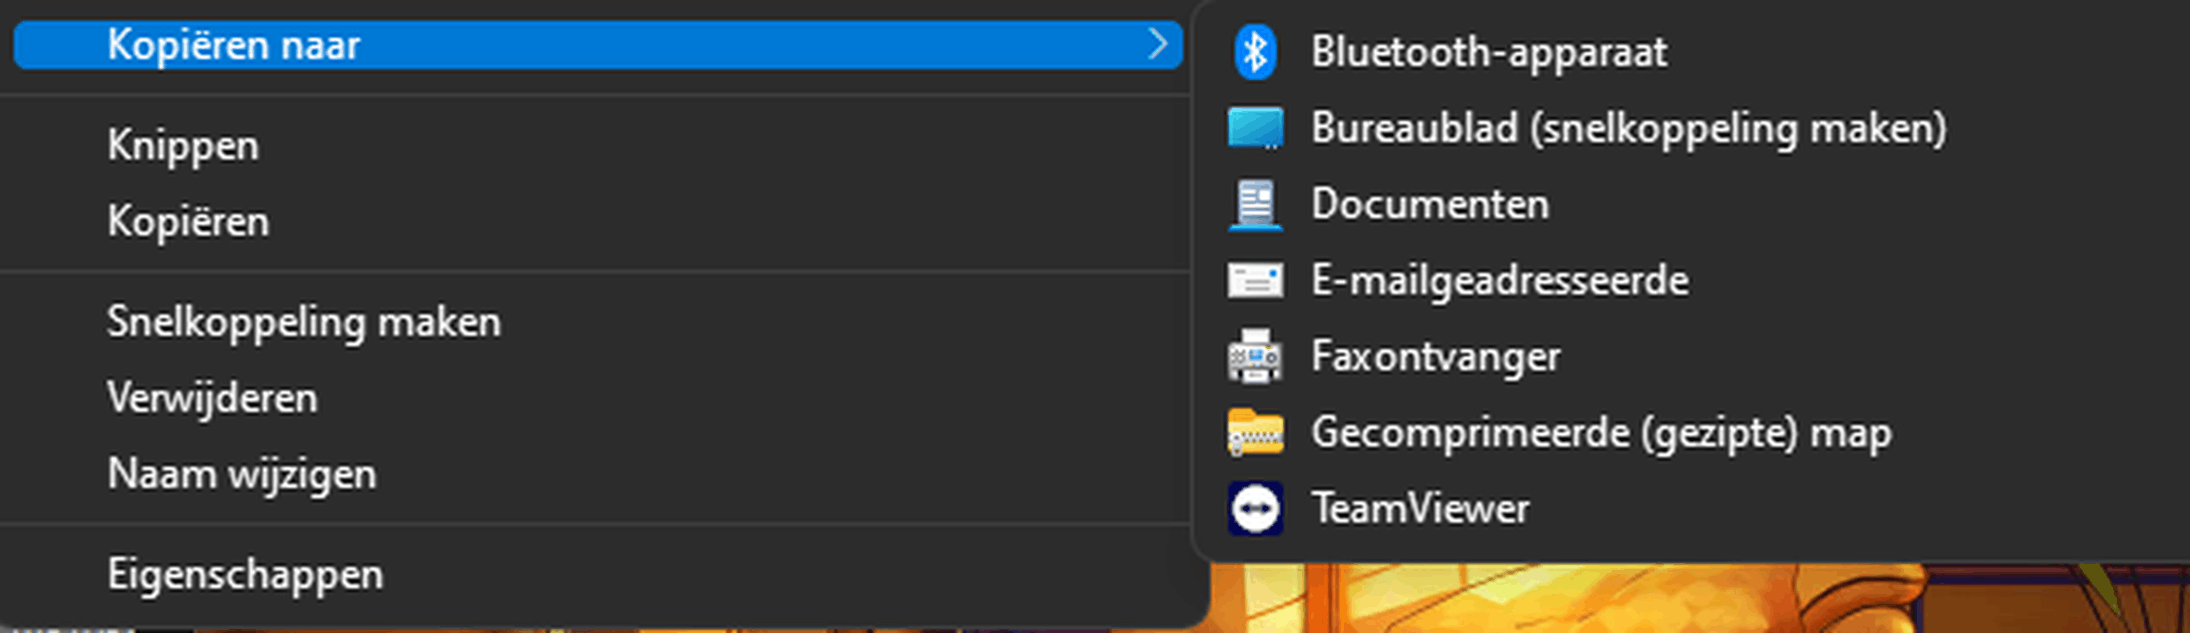Screen dimensions: 2190x633
Task: Click the Bureaublad desktop icon
Action: click(1255, 128)
